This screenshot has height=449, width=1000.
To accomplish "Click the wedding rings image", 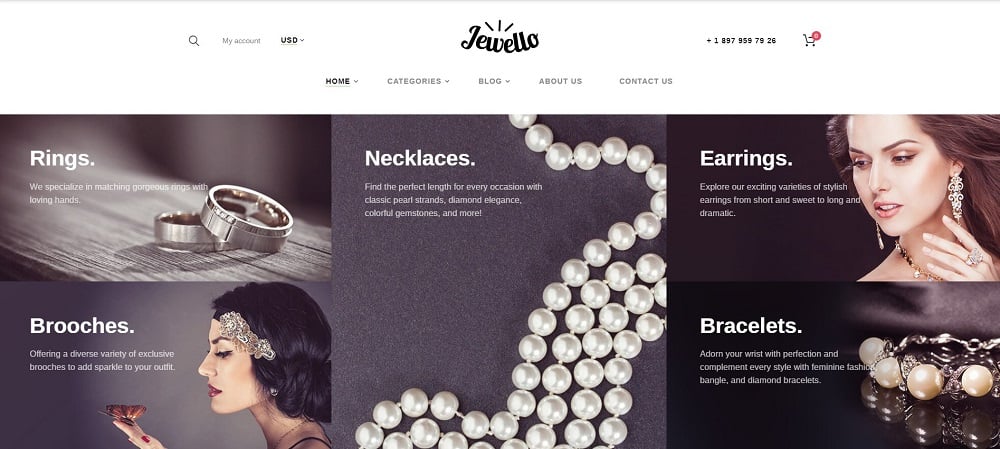I will point(223,219).
